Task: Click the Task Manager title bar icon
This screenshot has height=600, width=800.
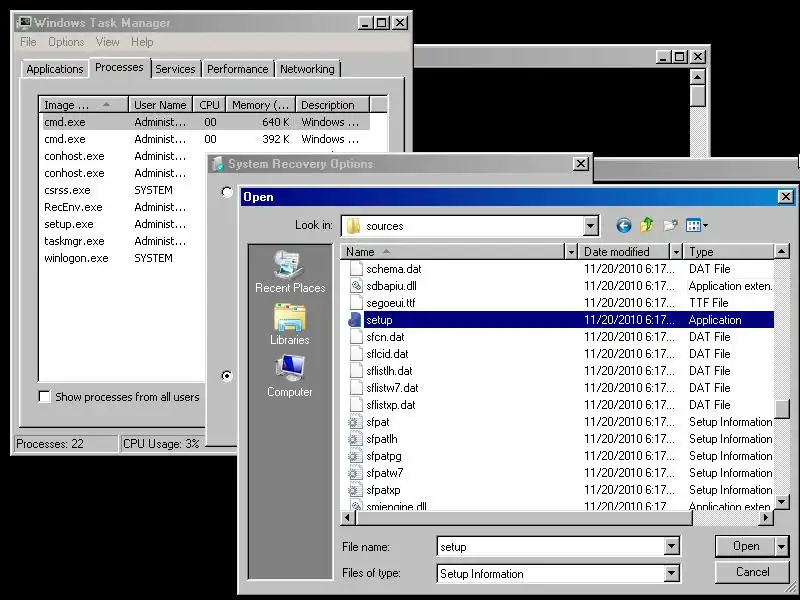Action: [24, 22]
